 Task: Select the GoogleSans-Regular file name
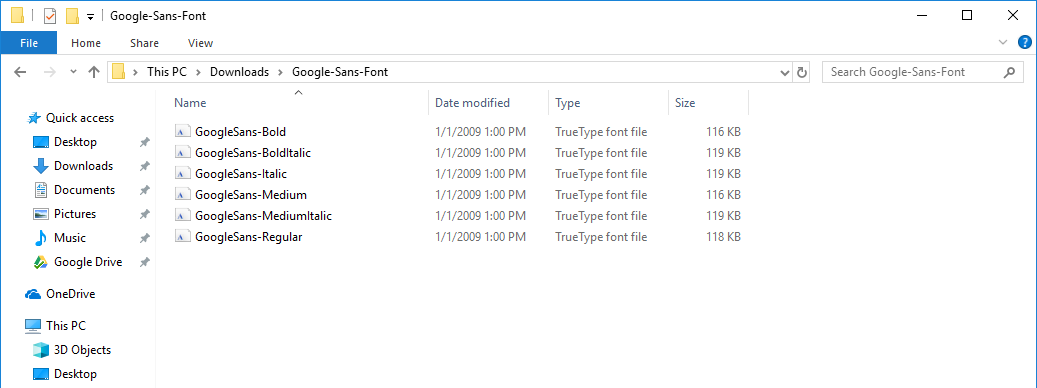point(249,237)
